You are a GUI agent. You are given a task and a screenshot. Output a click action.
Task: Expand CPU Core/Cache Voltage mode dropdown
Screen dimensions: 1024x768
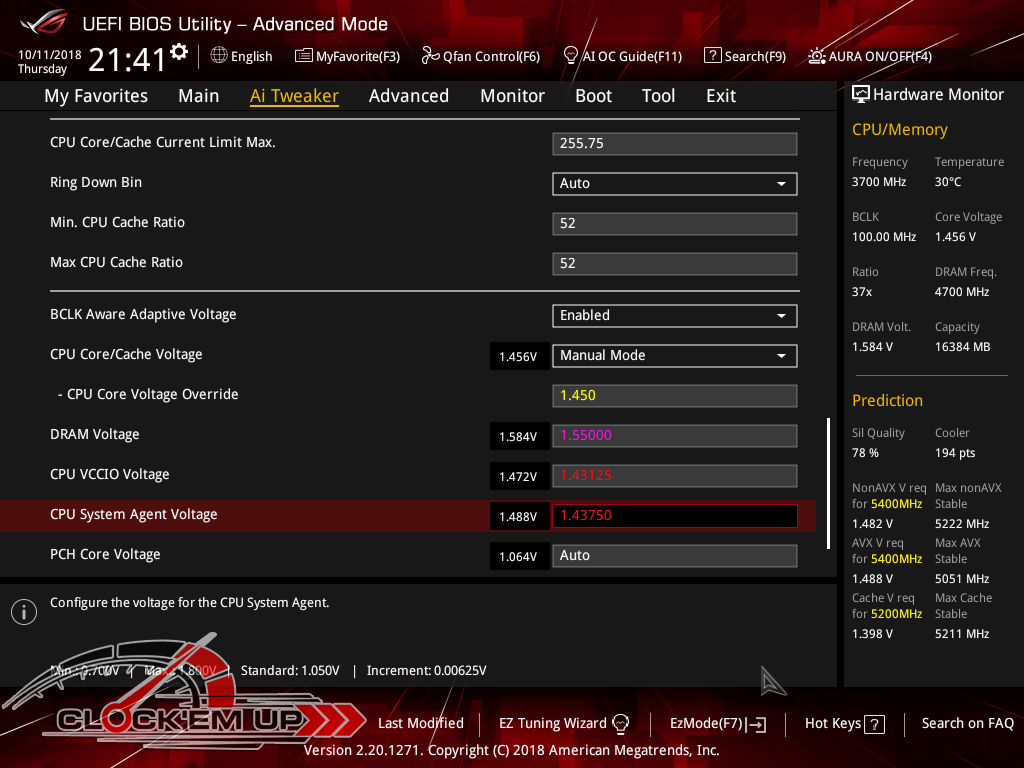point(674,355)
